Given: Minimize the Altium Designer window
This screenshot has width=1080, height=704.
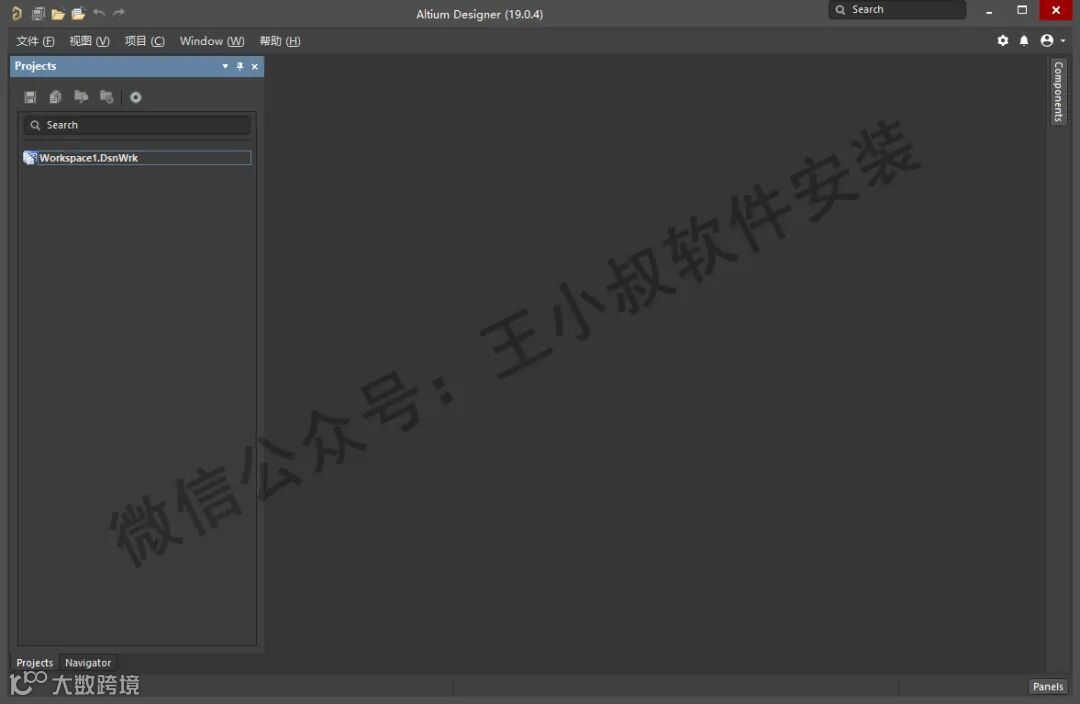Looking at the screenshot, I should (989, 10).
